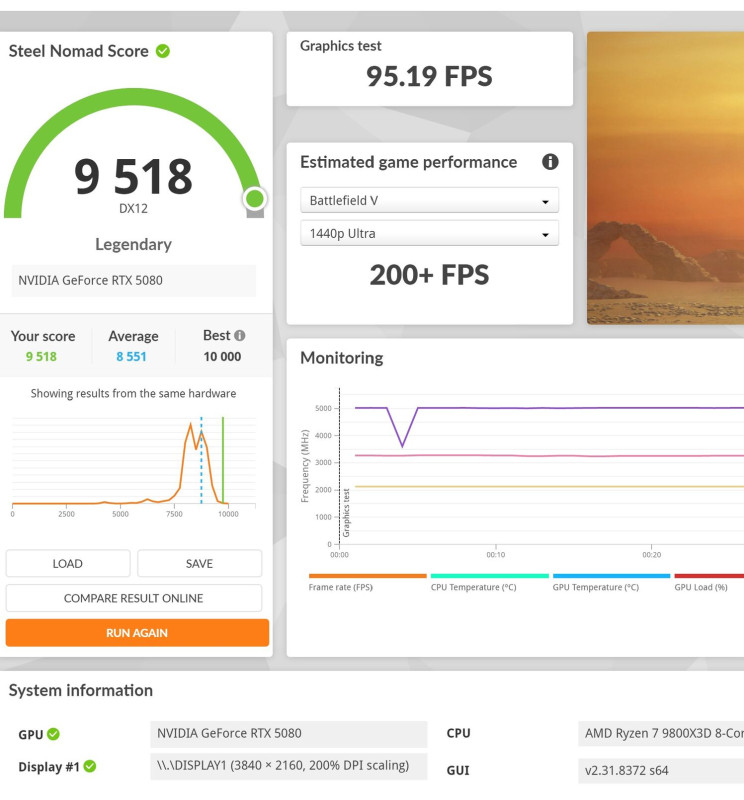The width and height of the screenshot is (744, 800).
Task: Click the Steel Nomad desert scene thumbnail
Action: click(665, 178)
